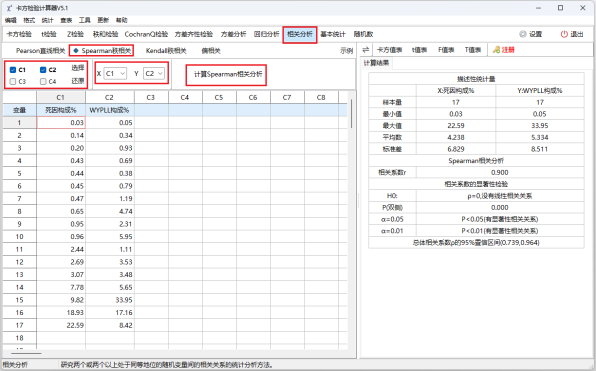Select the cell with value 17.16
The width and height of the screenshot is (596, 371).
pos(110,313)
